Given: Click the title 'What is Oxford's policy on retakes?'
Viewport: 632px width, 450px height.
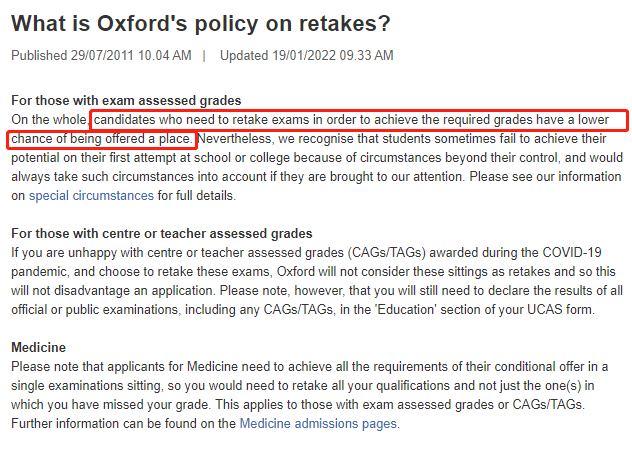Looking at the screenshot, I should (x=201, y=23).
